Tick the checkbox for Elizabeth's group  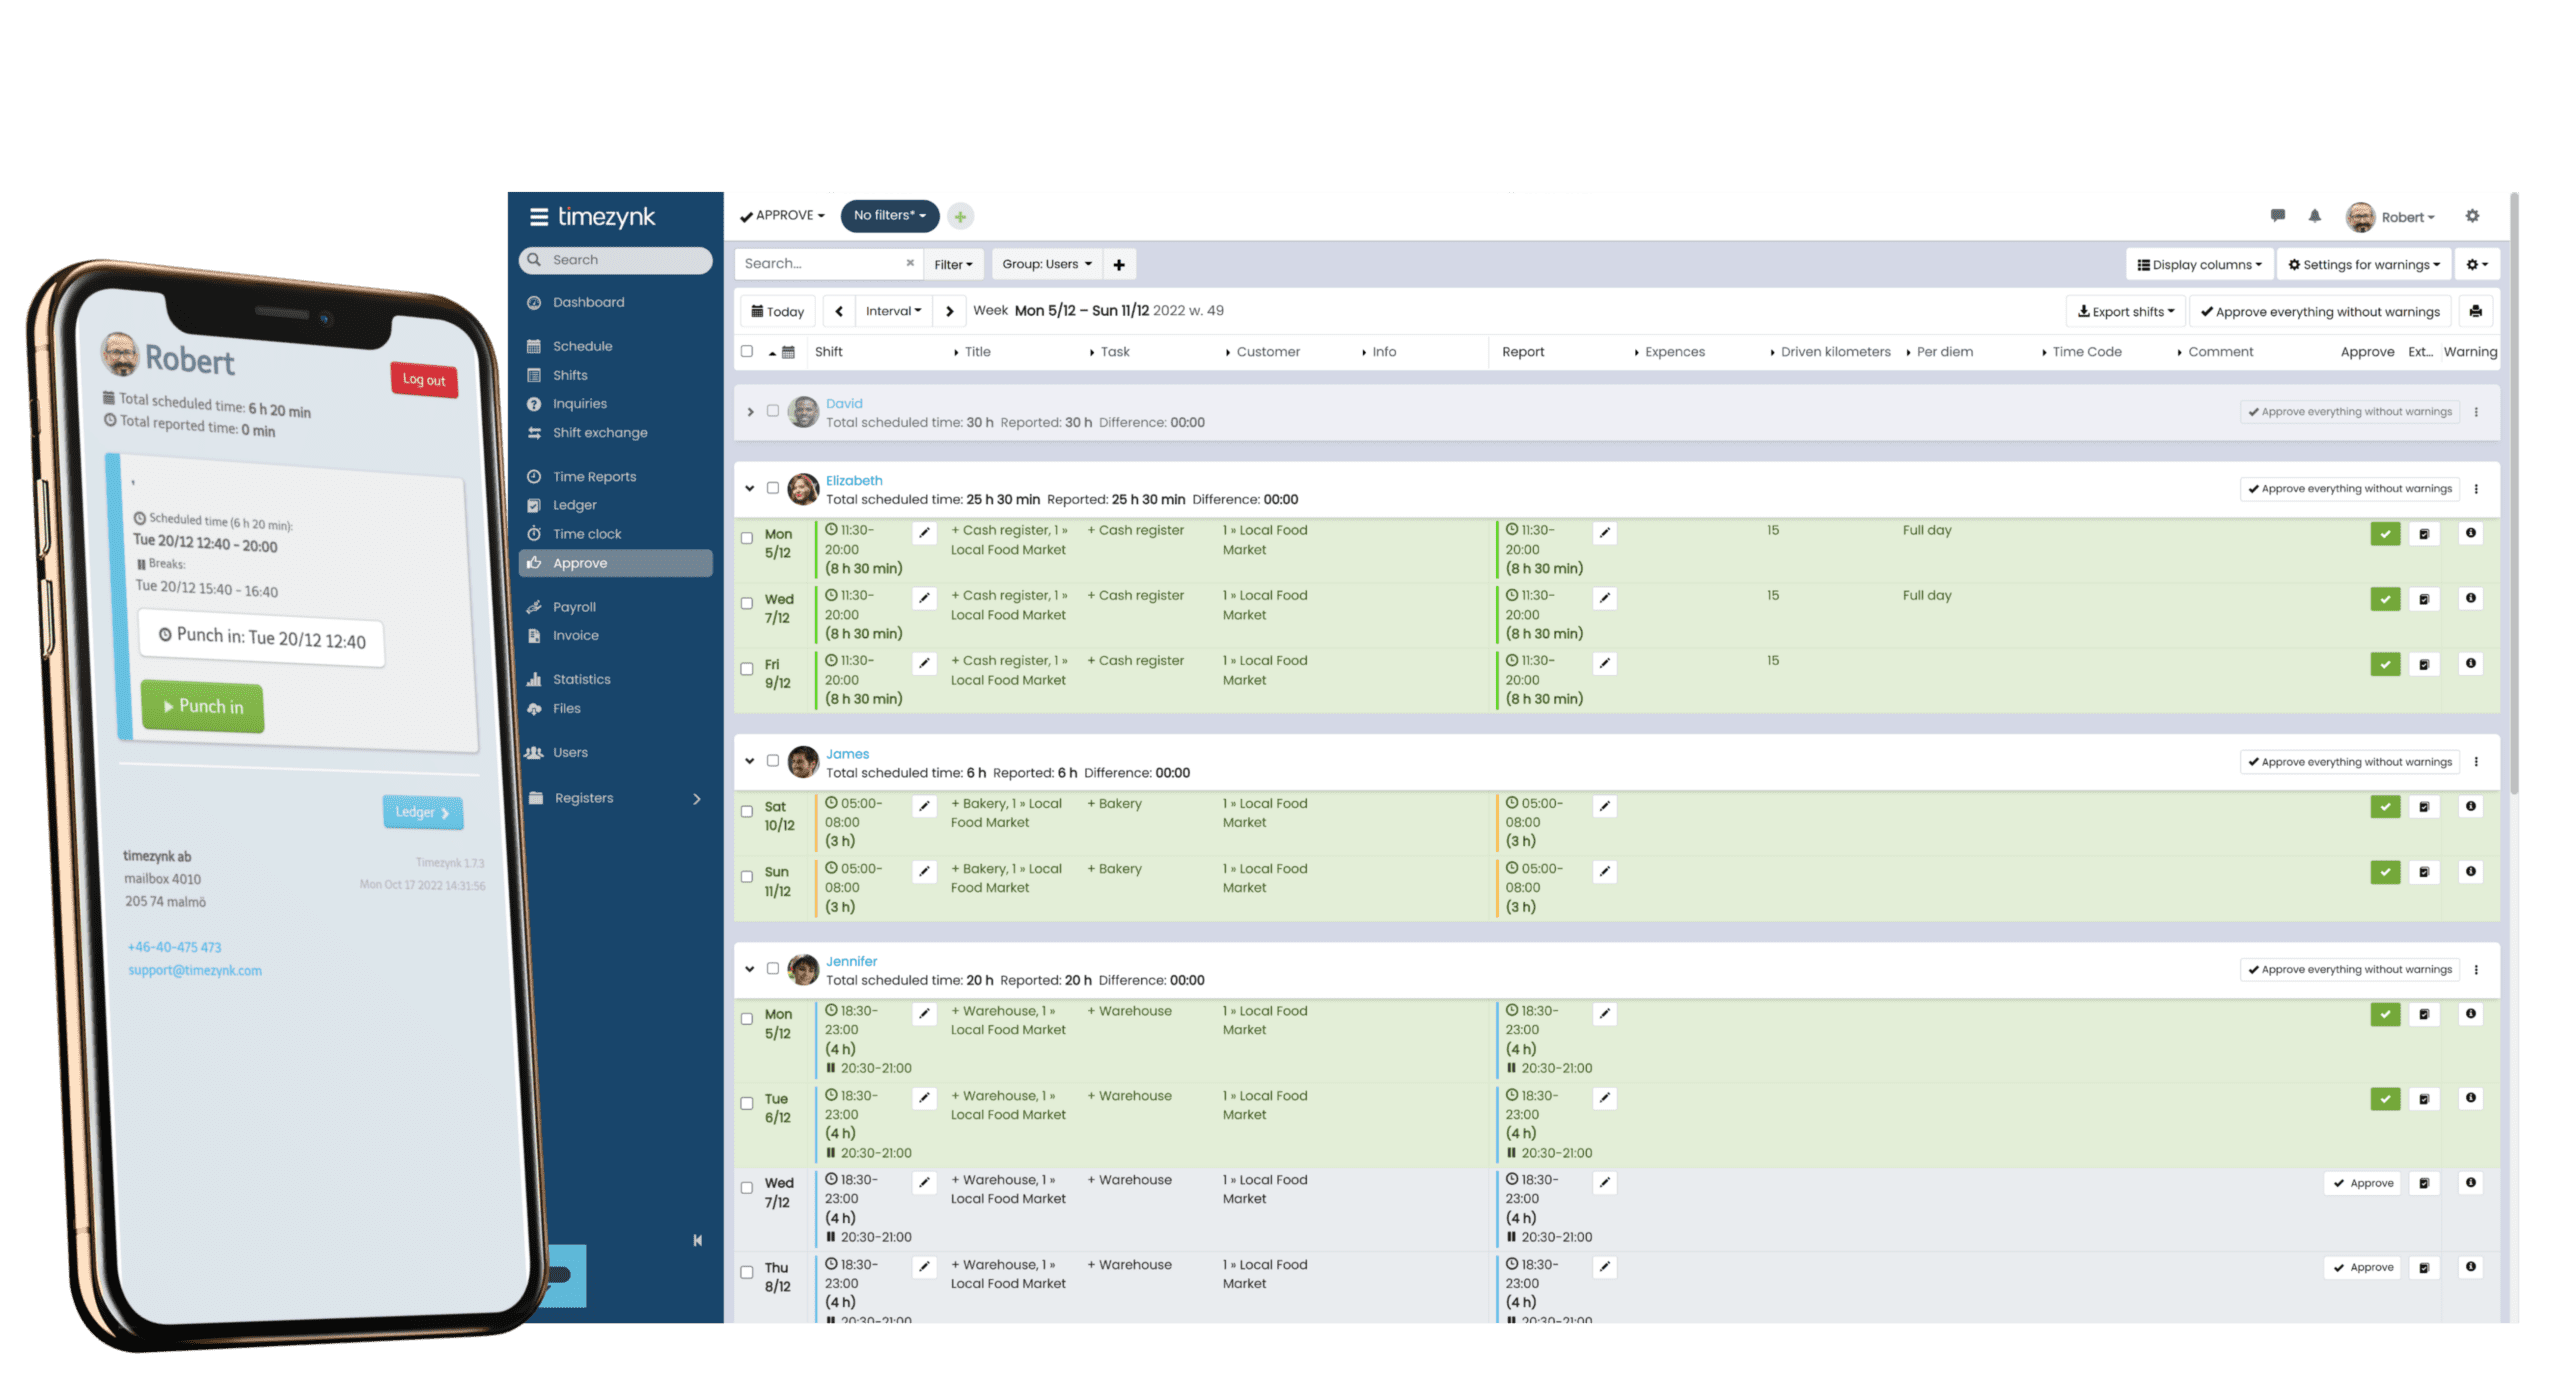pyautogui.click(x=772, y=488)
